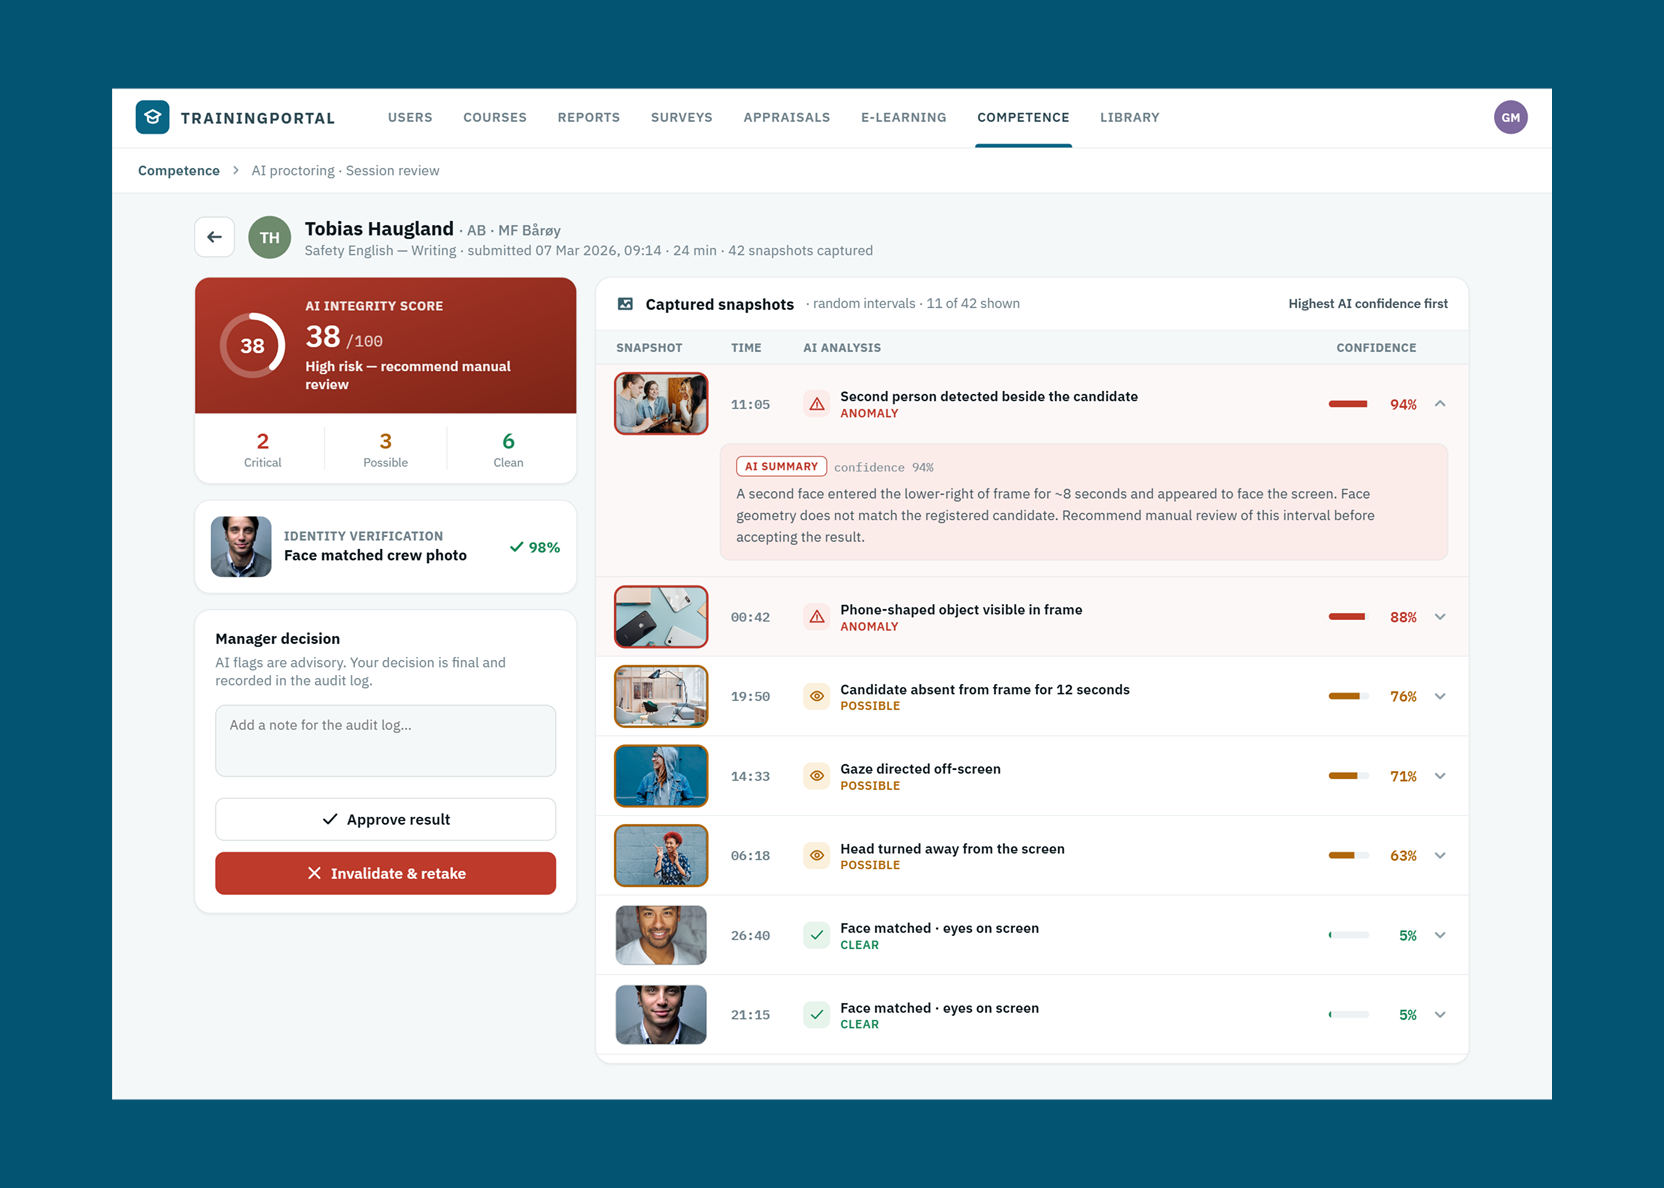Open the Appraisals menu
This screenshot has width=1664, height=1188.
coord(787,117)
